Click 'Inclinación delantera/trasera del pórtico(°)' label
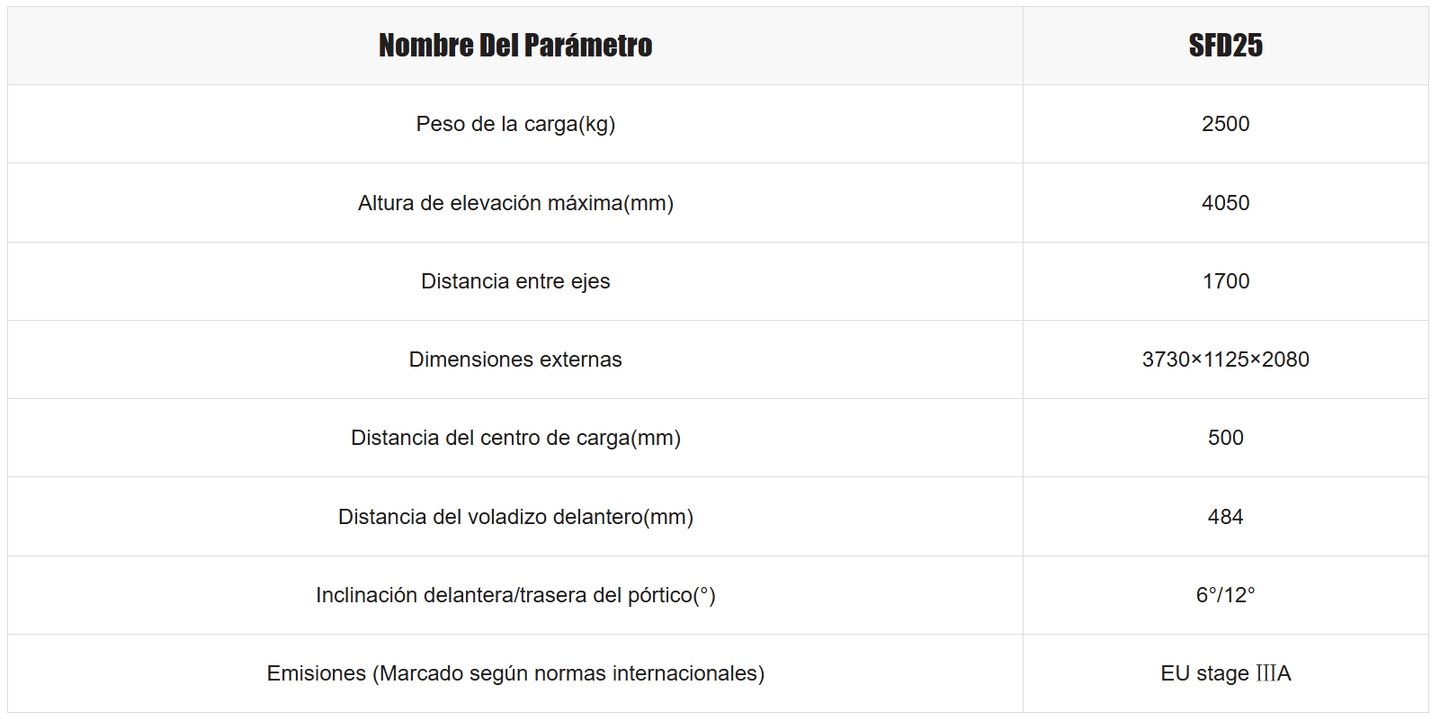This screenshot has height=719, width=1440. pos(515,595)
